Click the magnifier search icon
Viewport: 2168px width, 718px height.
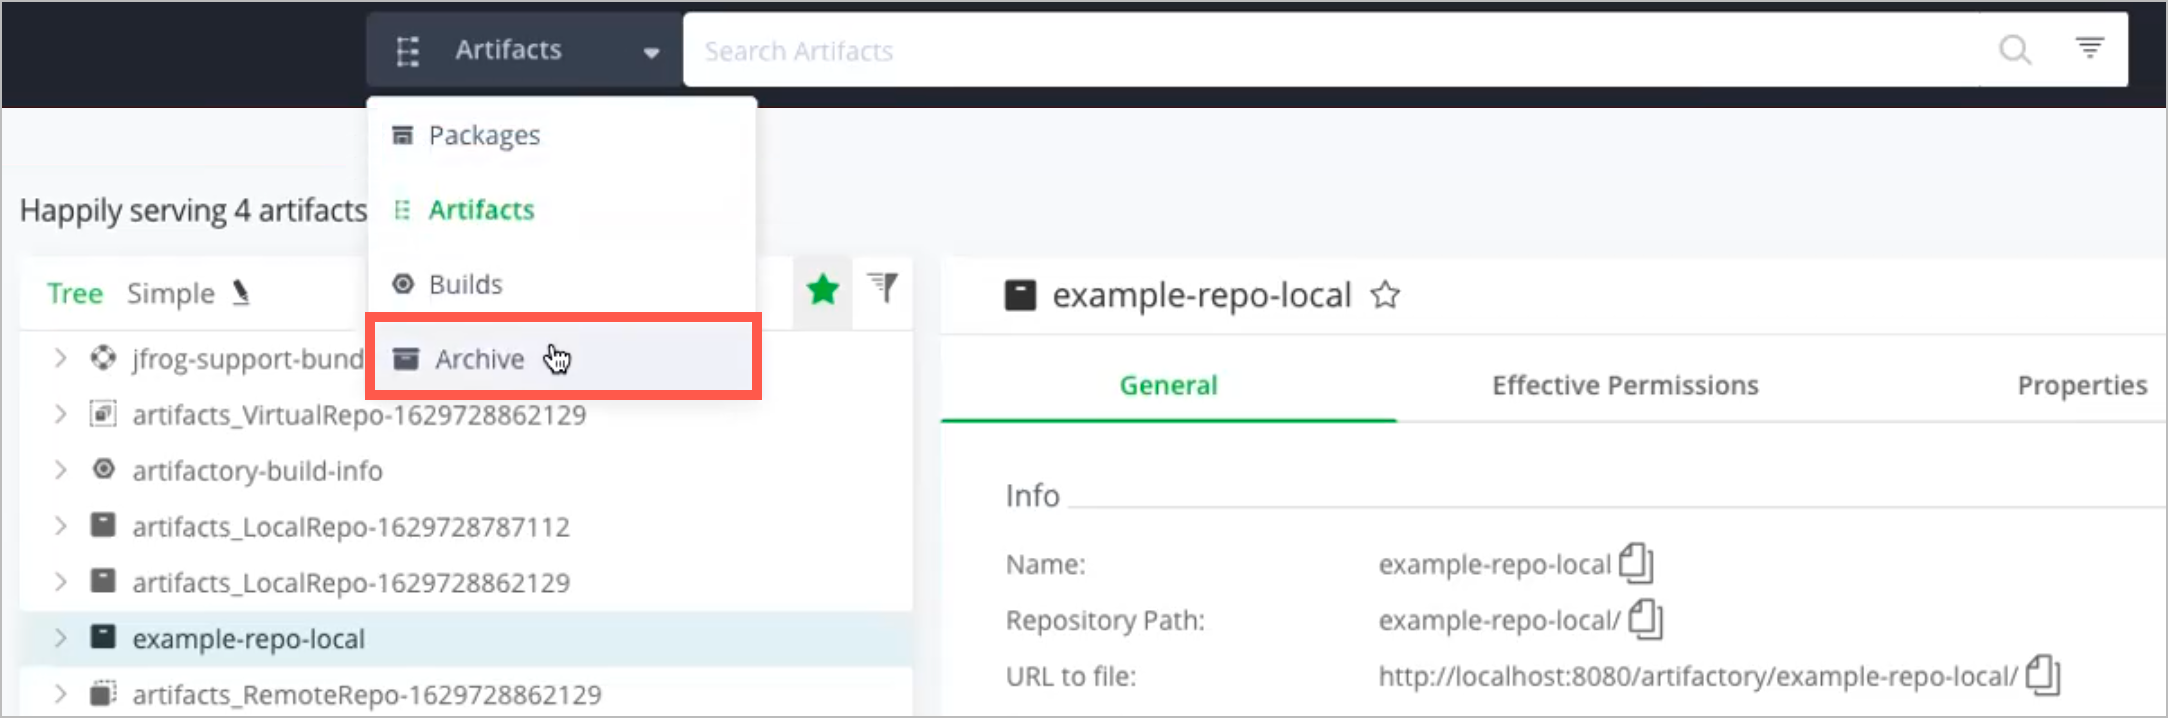(x=2014, y=49)
